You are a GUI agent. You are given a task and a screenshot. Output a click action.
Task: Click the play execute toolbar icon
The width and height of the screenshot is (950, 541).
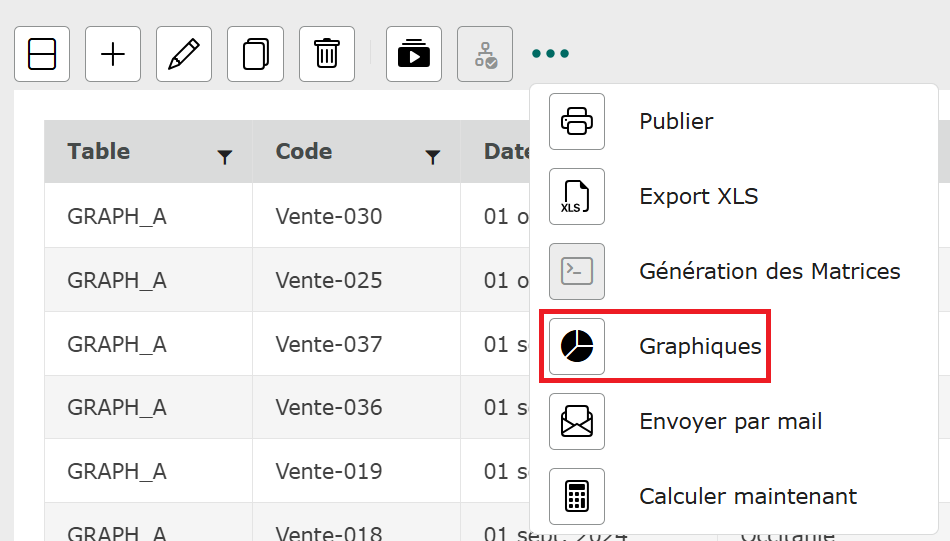click(413, 54)
